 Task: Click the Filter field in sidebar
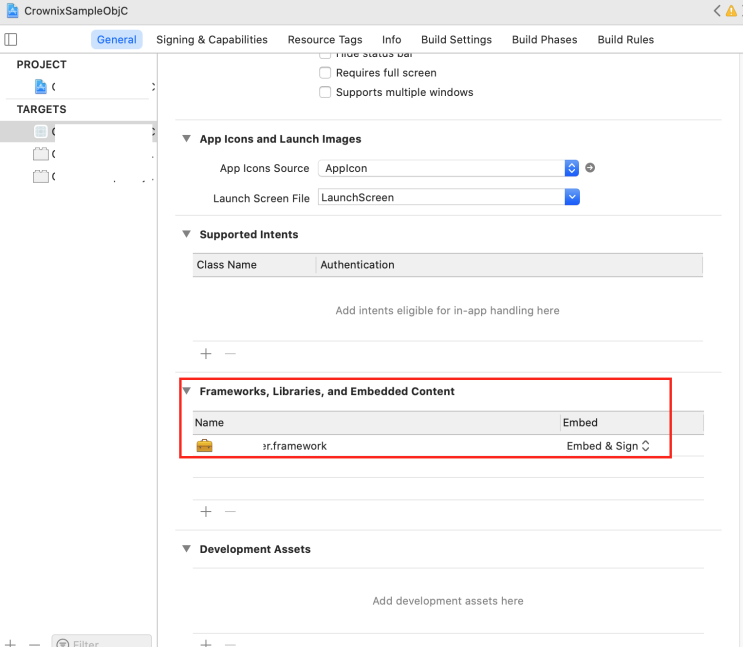101,642
